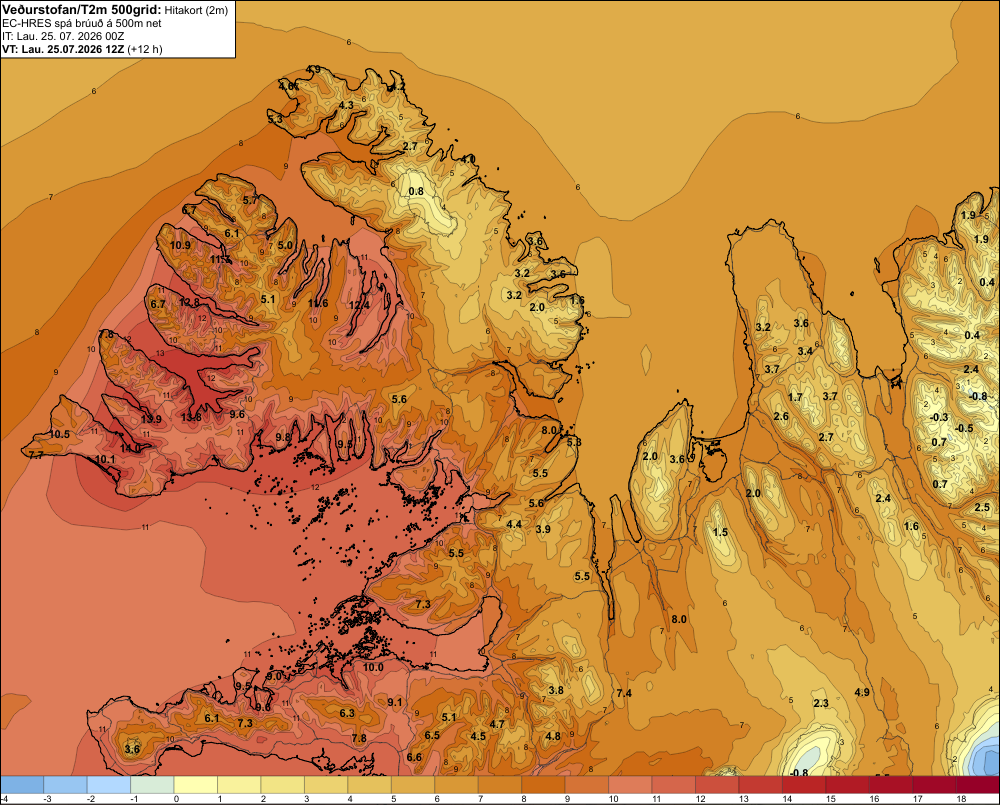
Task: Click the 14.0 temperature label
Action: pos(130,448)
